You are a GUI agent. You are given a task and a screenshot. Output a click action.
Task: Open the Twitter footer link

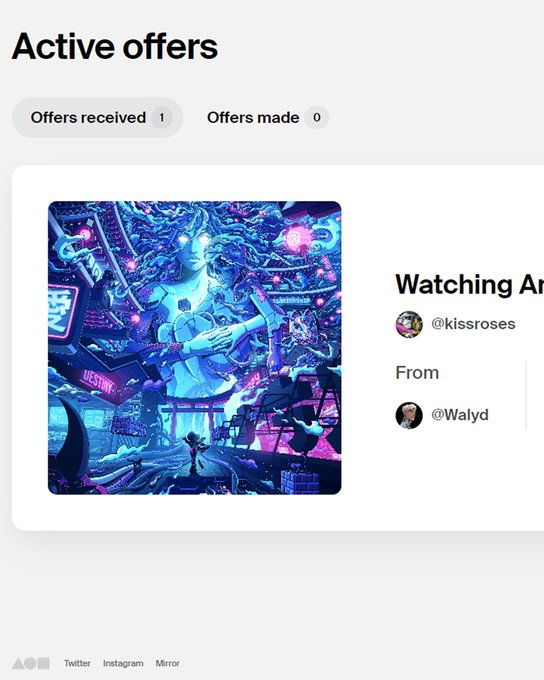77,663
